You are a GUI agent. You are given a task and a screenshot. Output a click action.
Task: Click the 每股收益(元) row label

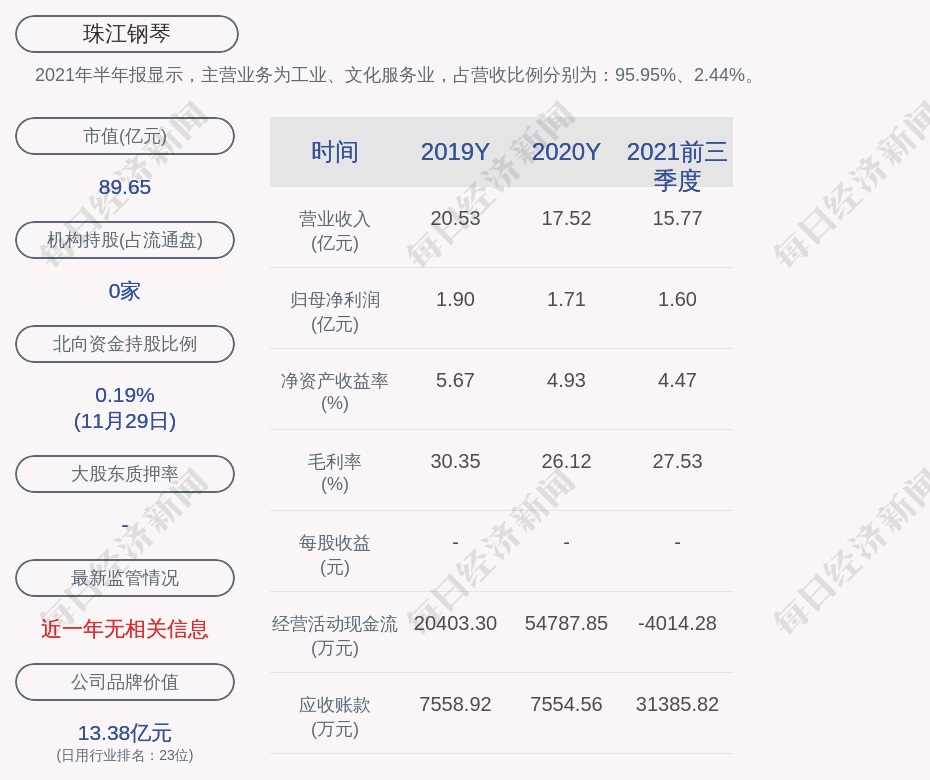click(x=335, y=555)
